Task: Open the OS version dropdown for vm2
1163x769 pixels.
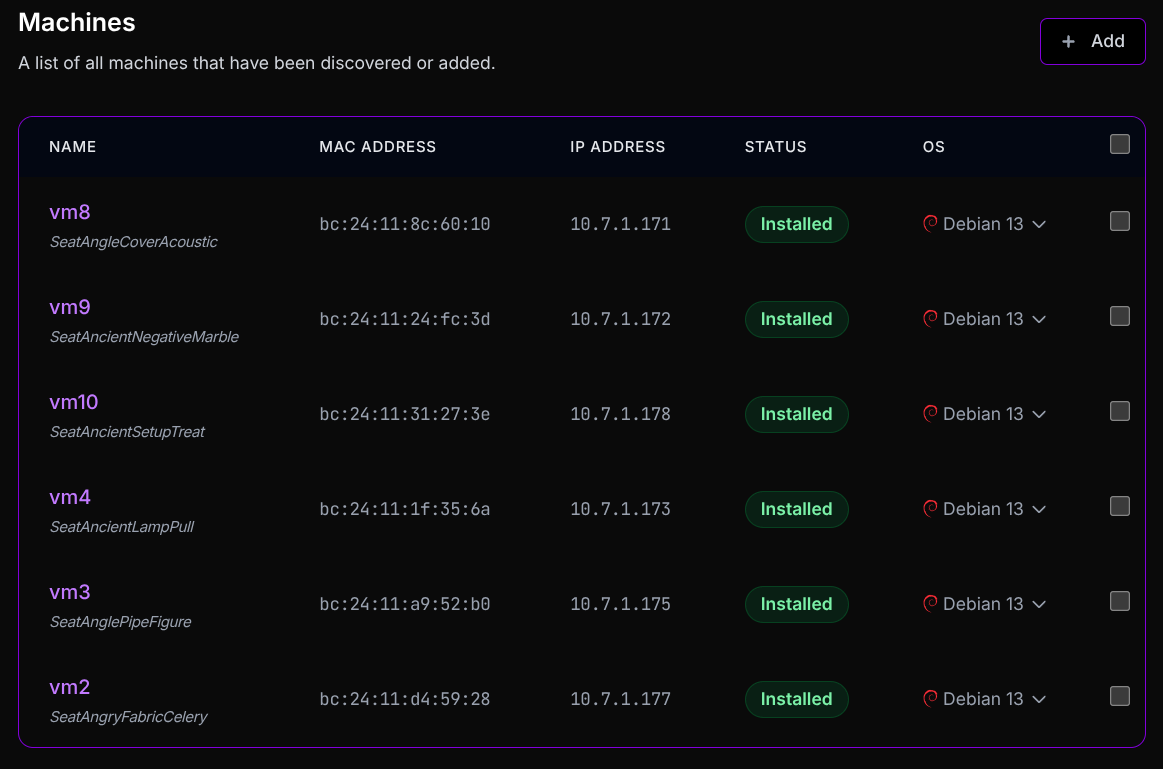Action: click(1039, 699)
